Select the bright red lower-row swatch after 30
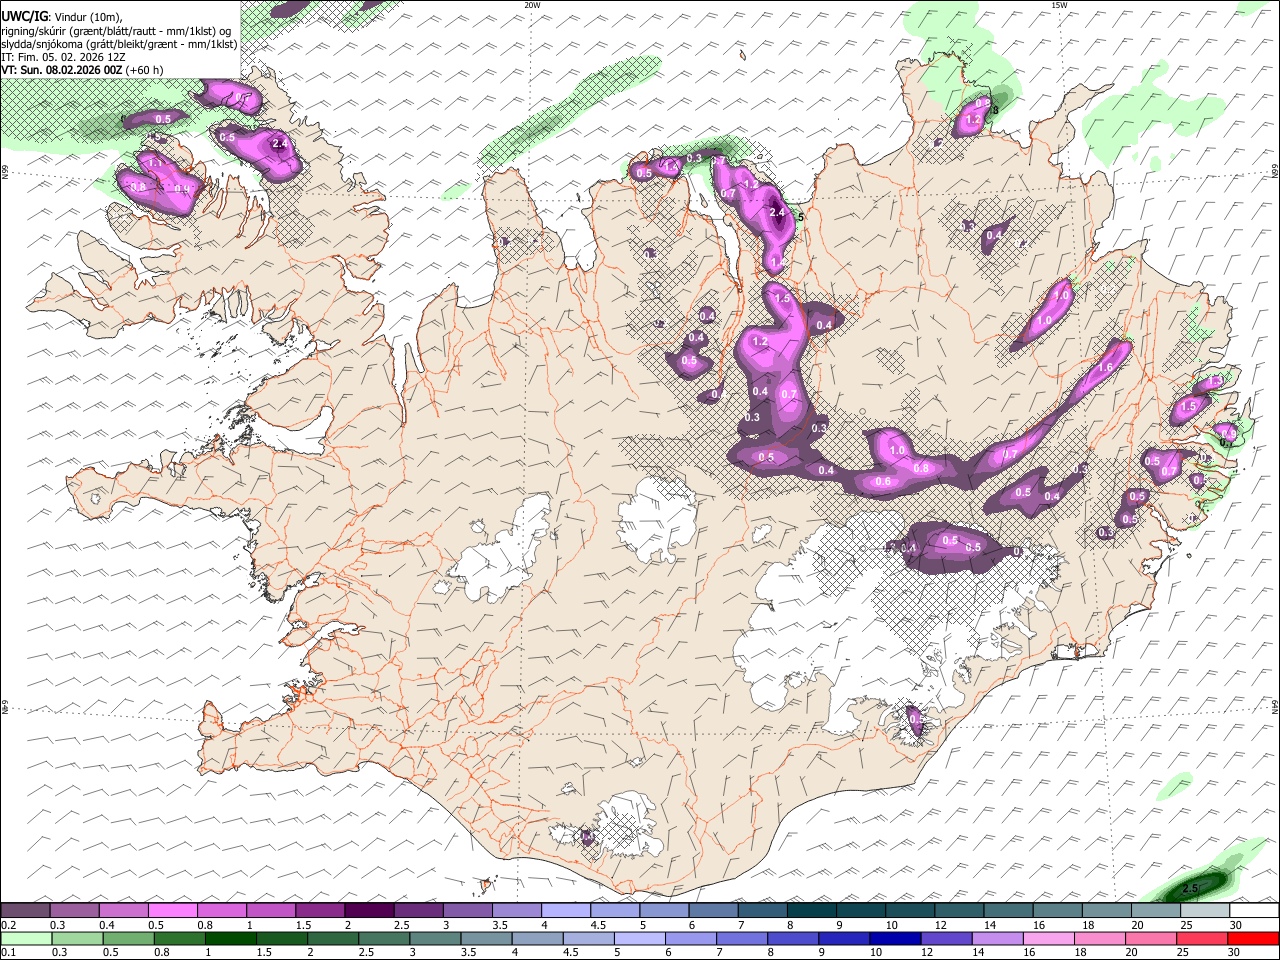 coord(1254,938)
